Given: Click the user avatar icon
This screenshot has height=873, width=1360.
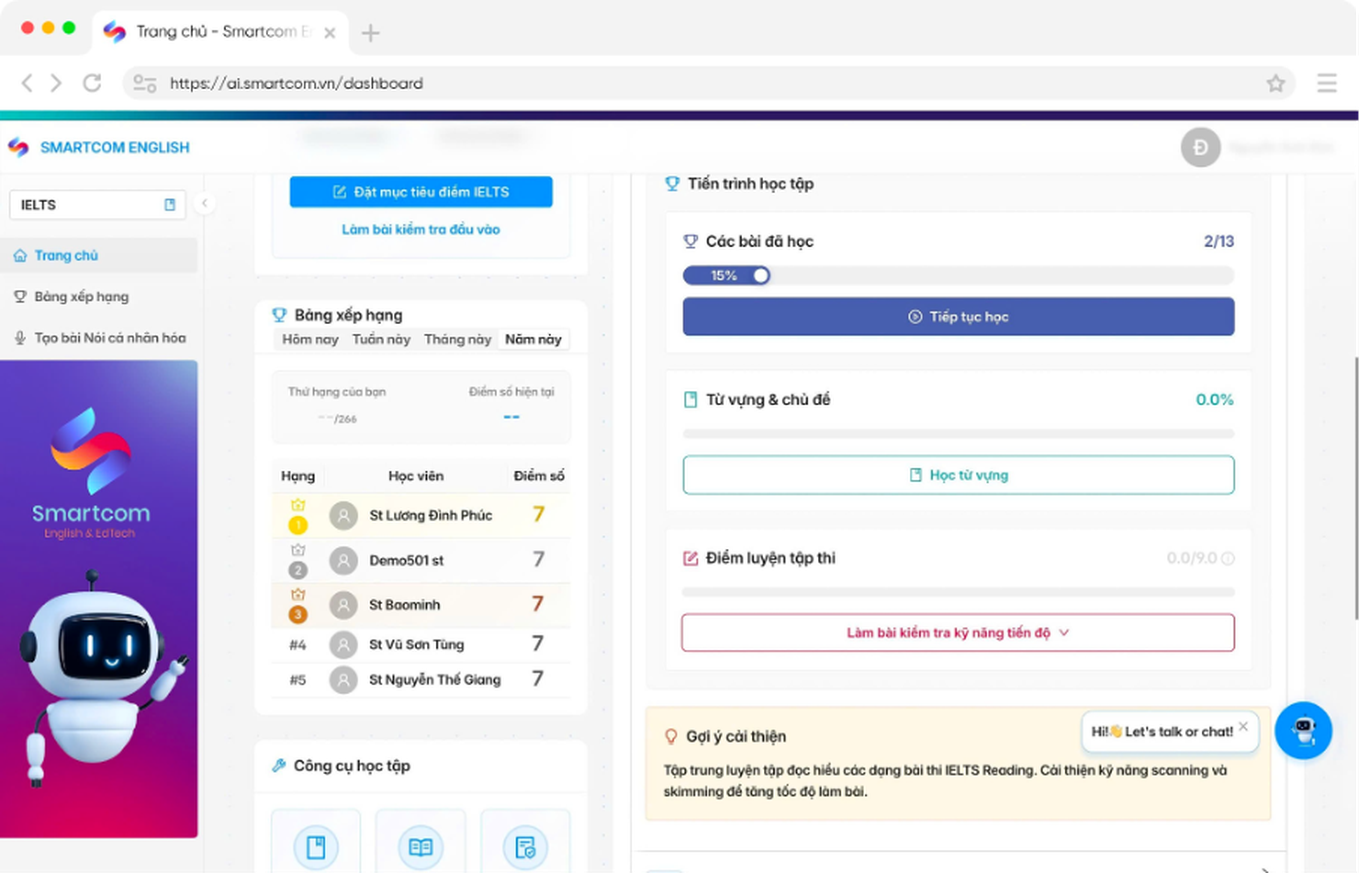Looking at the screenshot, I should [1200, 147].
